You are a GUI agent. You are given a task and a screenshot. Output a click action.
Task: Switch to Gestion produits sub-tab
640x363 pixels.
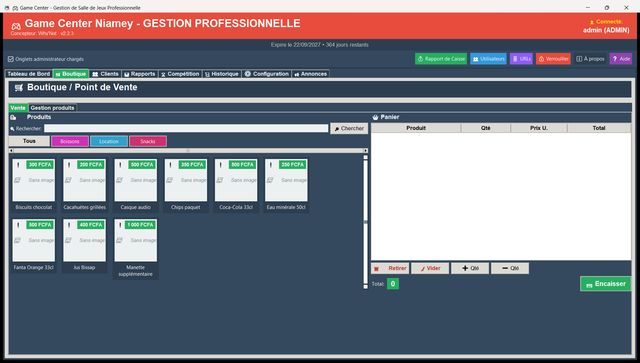[52, 108]
